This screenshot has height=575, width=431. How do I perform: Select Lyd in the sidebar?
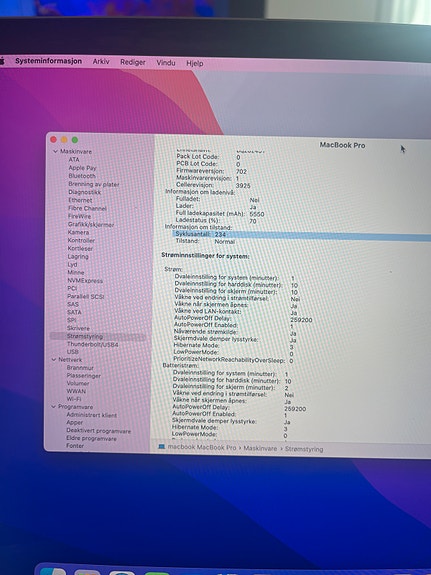pyautogui.click(x=72, y=264)
